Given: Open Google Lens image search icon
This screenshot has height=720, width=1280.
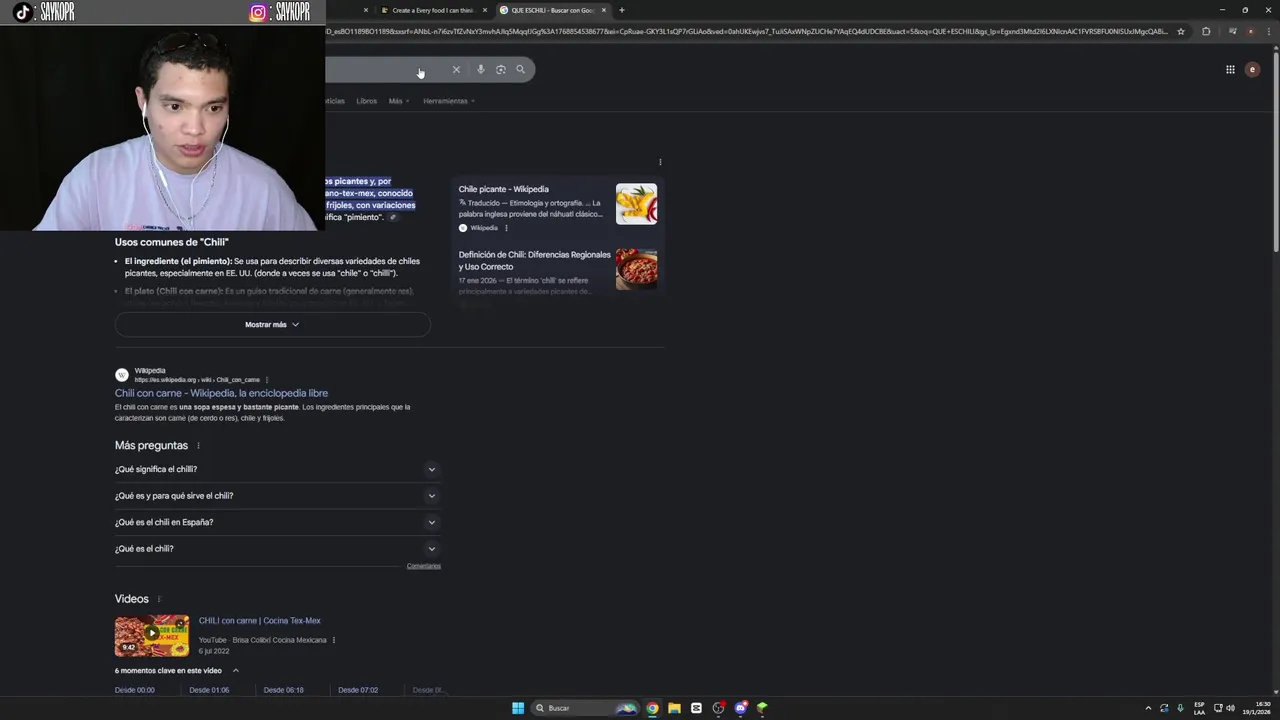Looking at the screenshot, I should coord(501,69).
